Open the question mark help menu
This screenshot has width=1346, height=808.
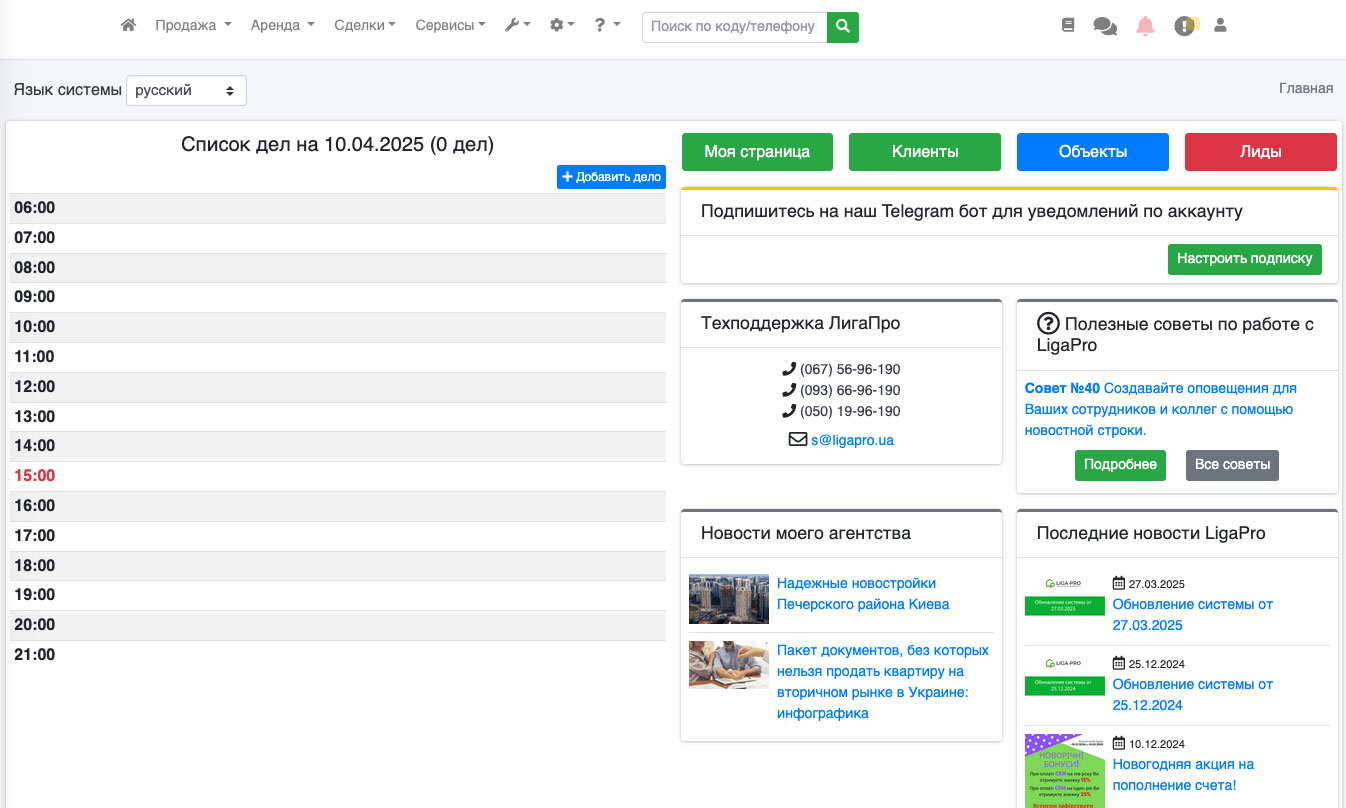[x=606, y=26]
